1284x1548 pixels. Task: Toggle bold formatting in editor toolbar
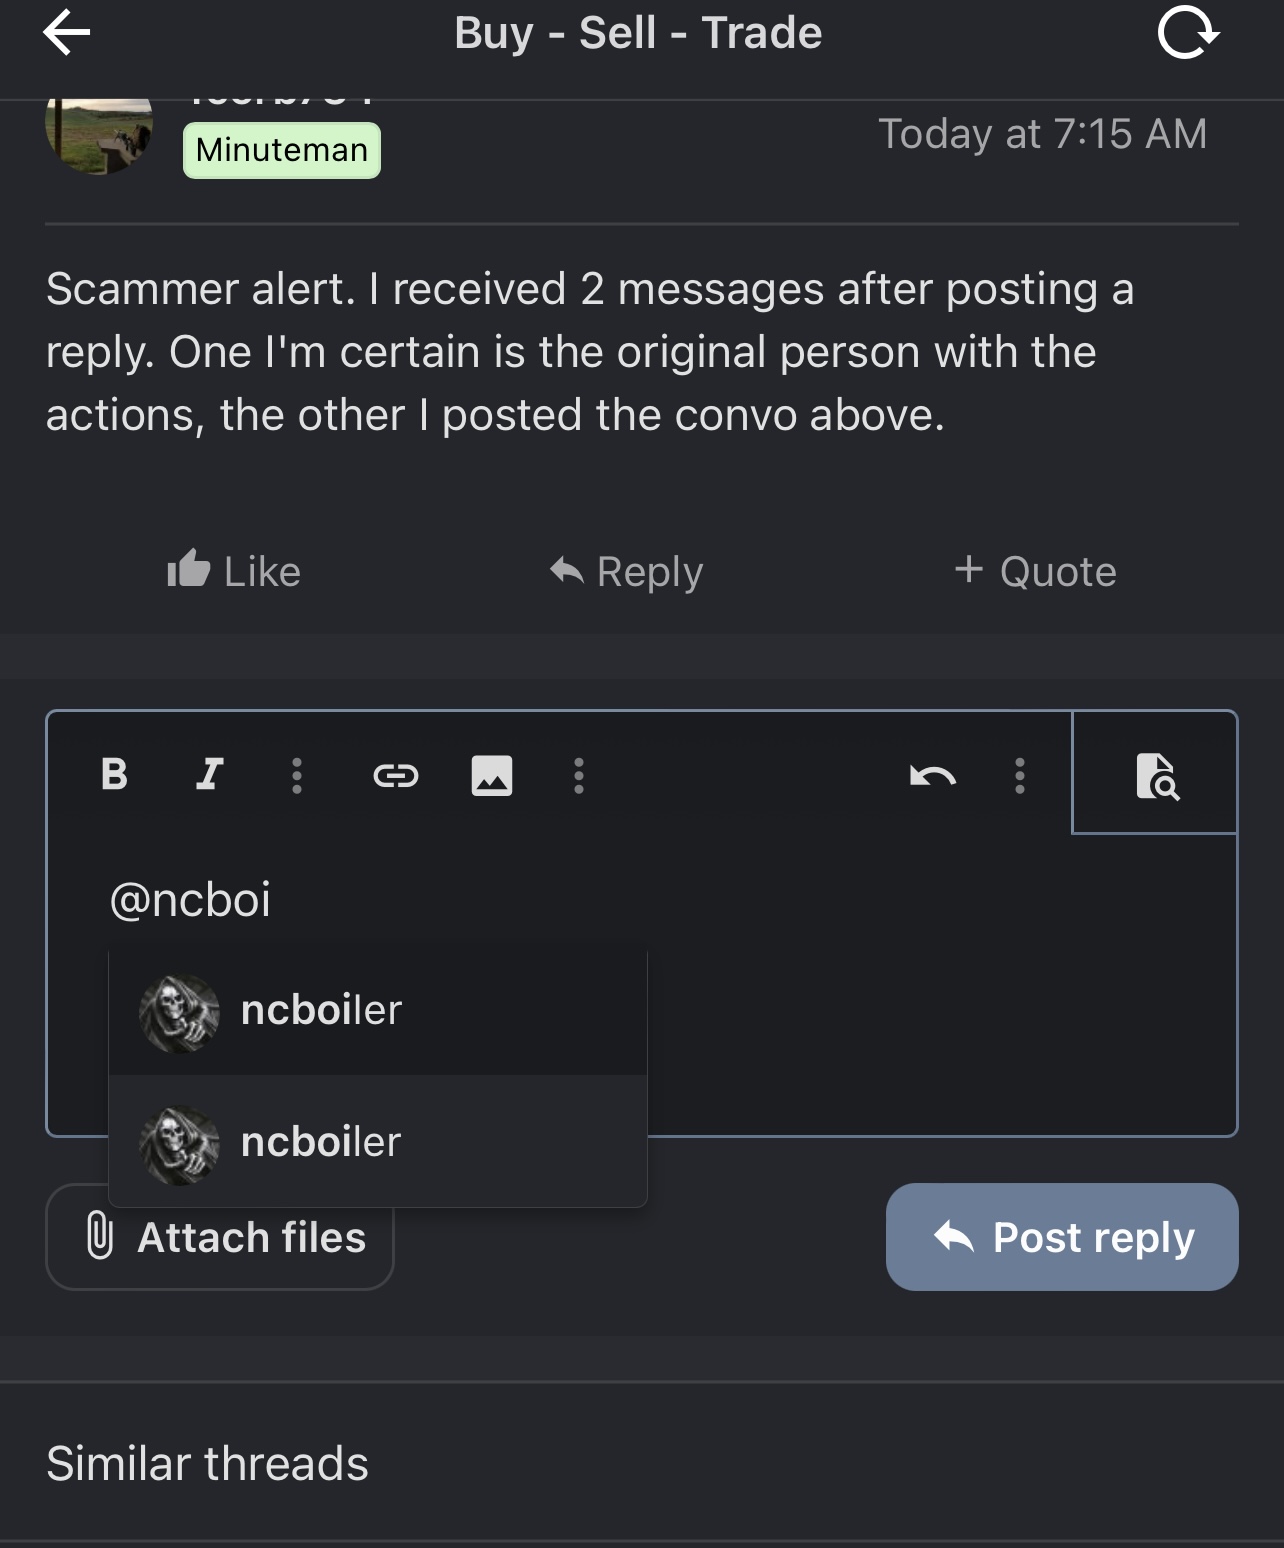[x=115, y=774]
